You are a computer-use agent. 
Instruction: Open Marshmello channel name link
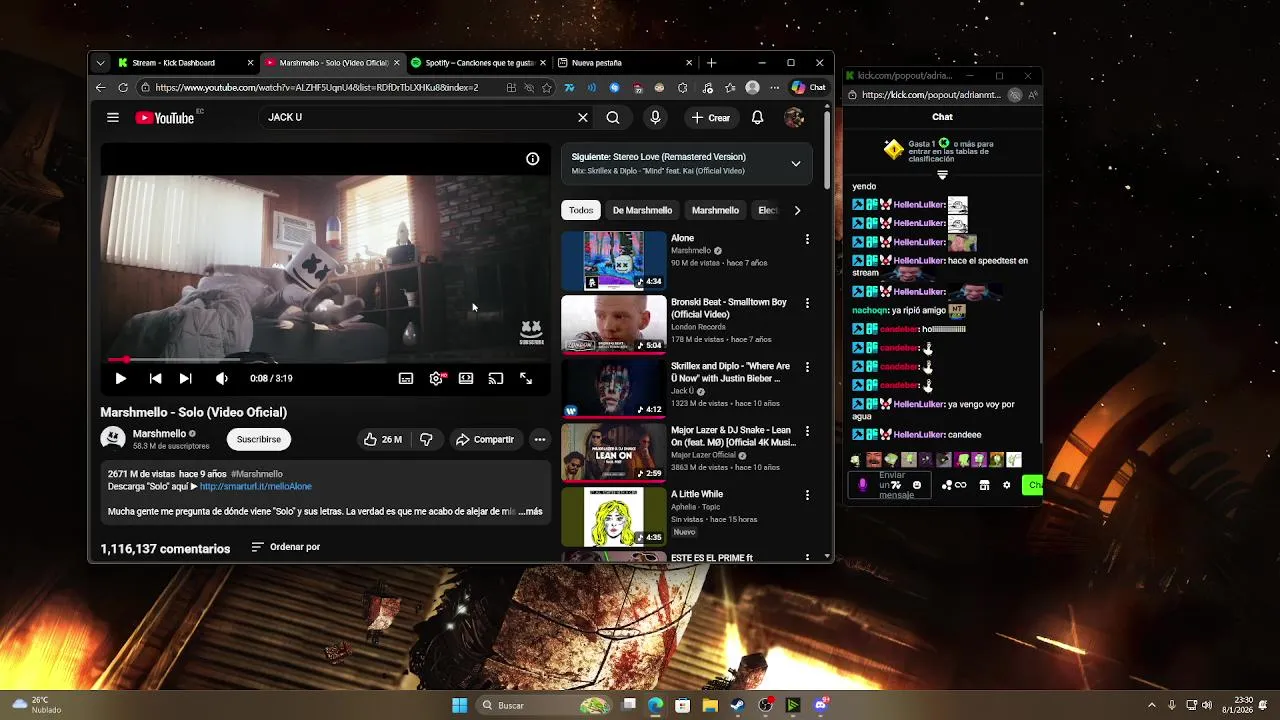coord(159,434)
